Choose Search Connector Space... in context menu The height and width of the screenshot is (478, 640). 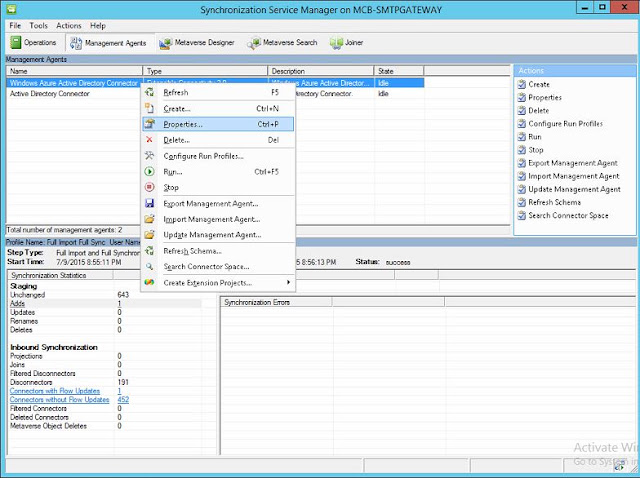pyautogui.click(x=218, y=267)
